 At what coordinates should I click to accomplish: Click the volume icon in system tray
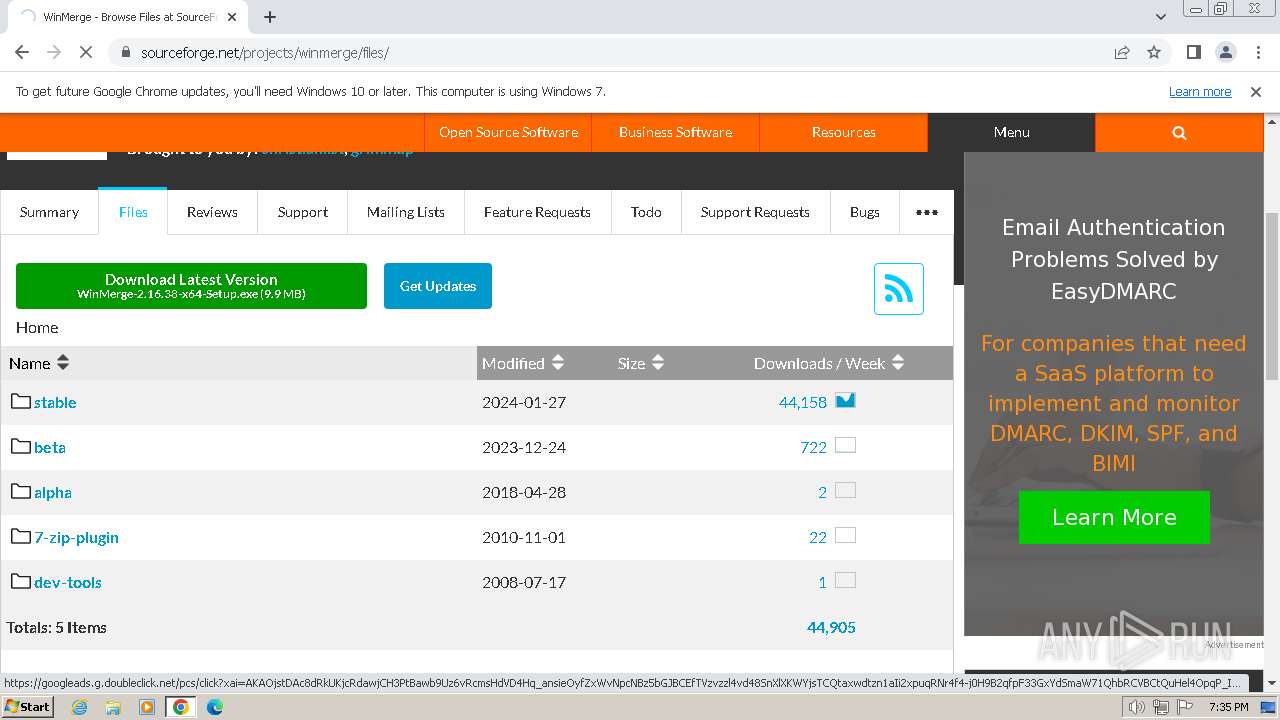[x=1137, y=707]
